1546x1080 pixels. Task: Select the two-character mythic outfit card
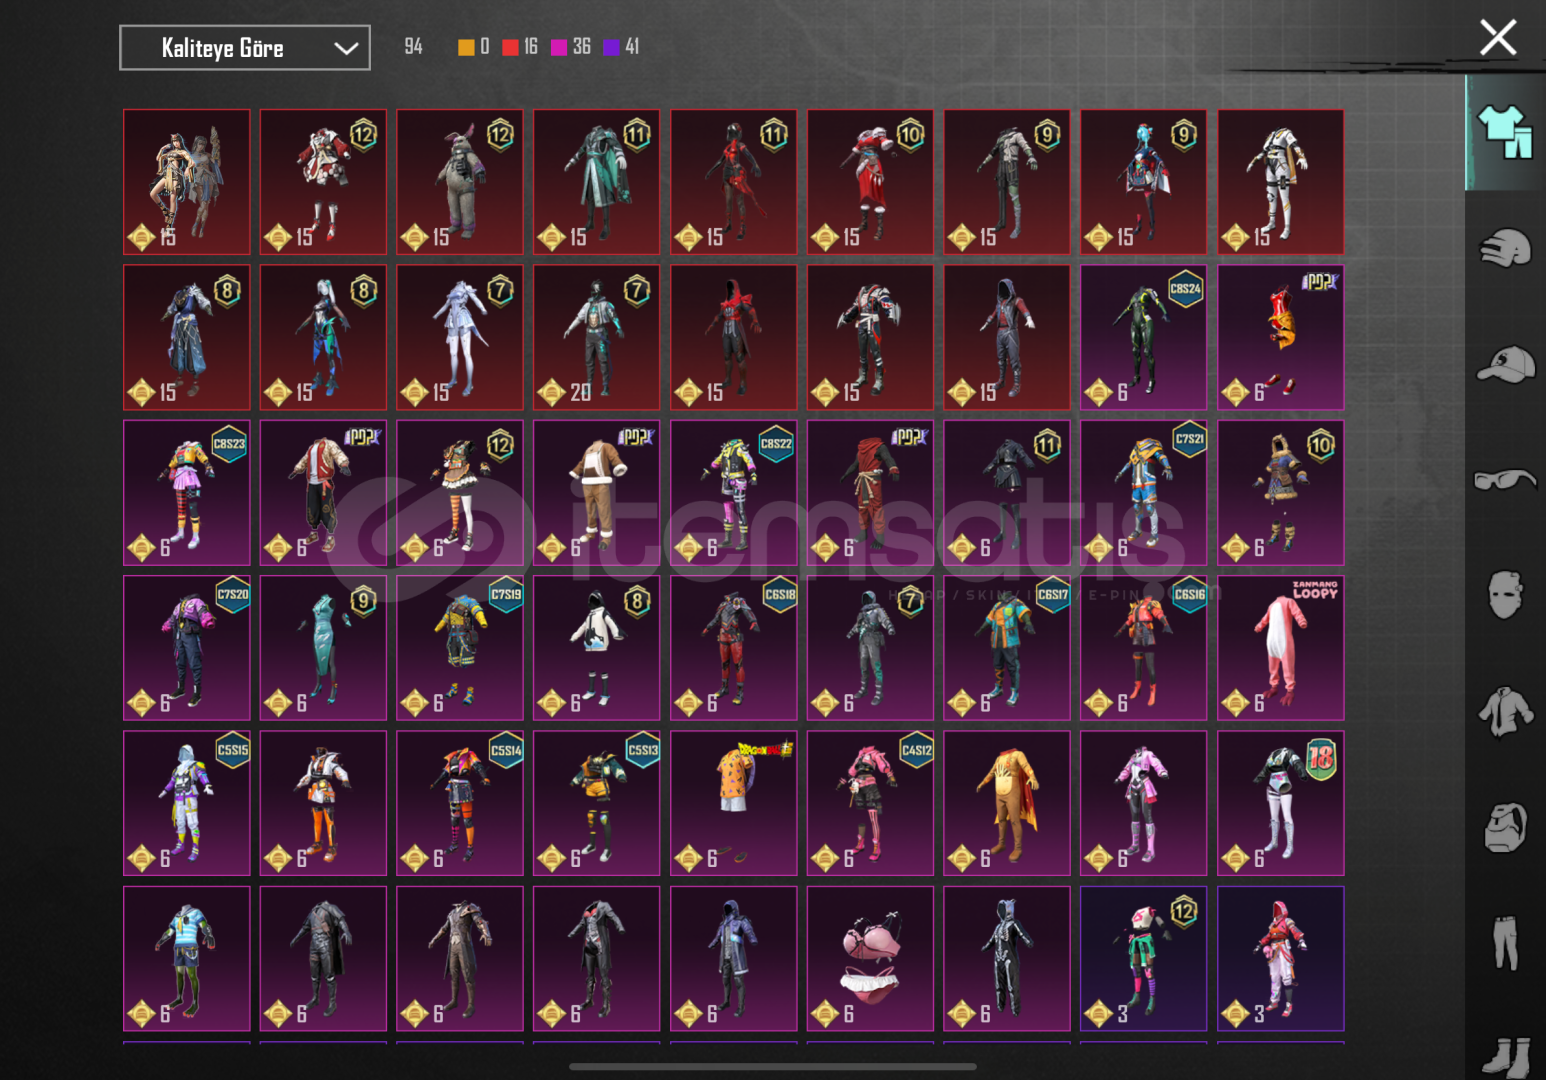point(187,182)
